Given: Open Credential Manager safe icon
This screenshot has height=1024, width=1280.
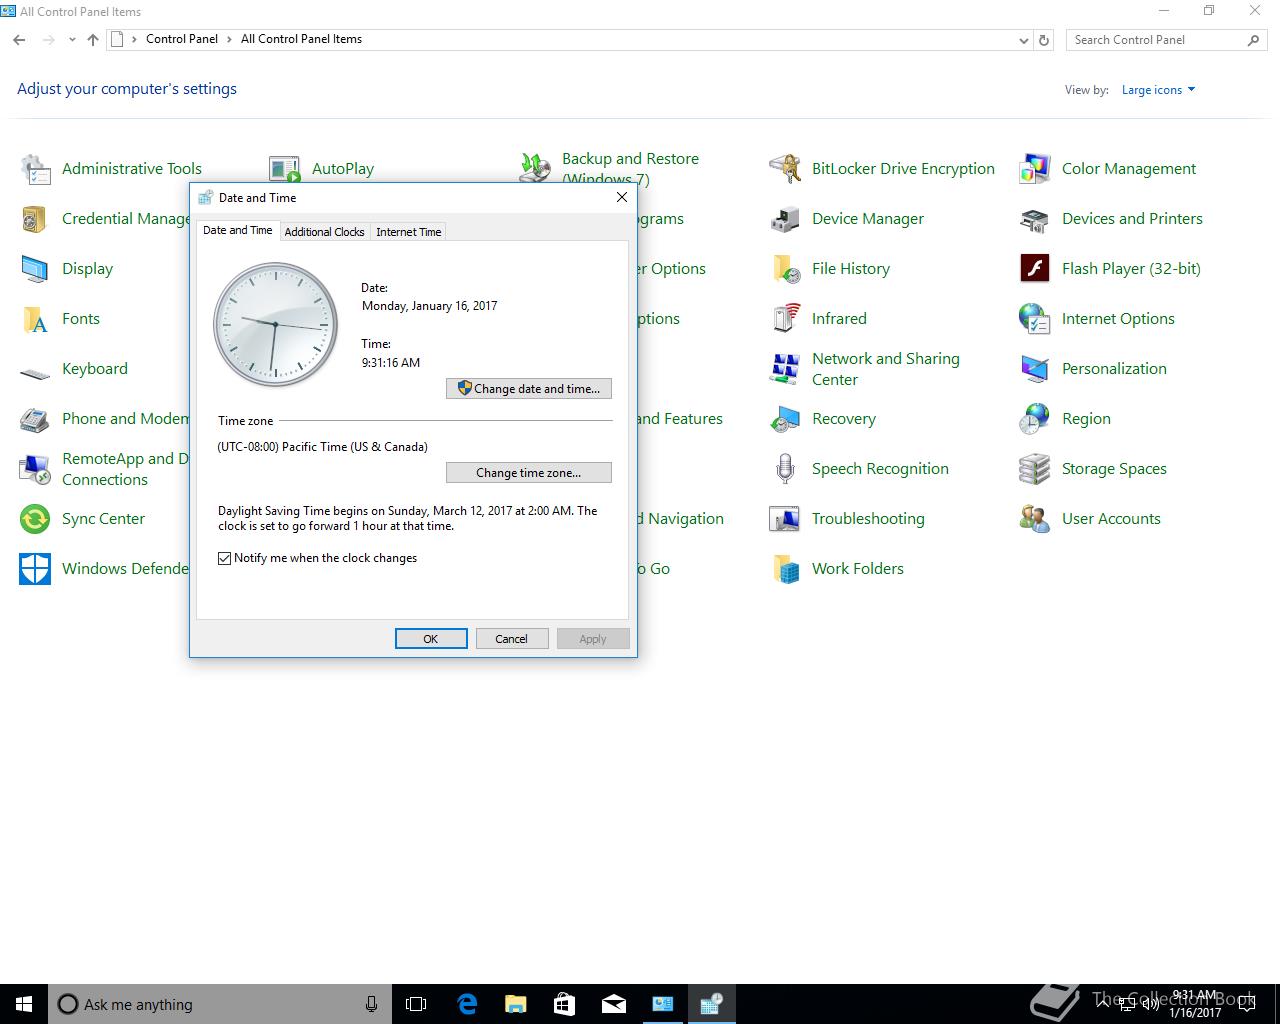Looking at the screenshot, I should coord(35,219).
